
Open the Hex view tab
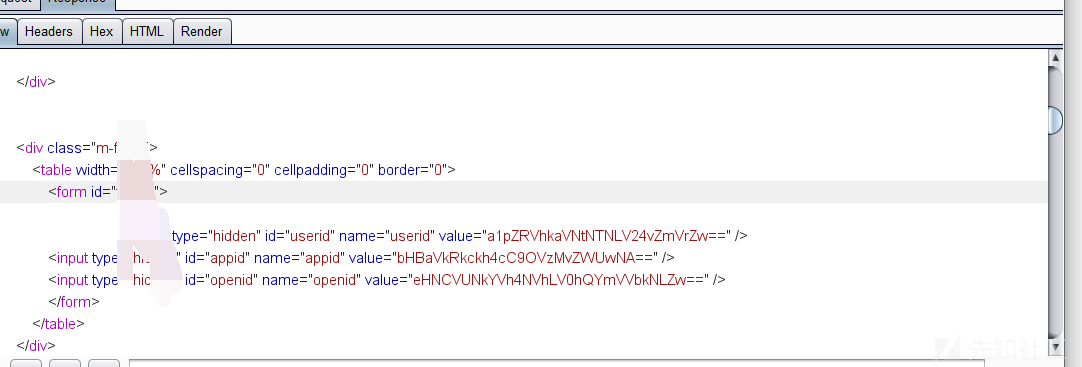tap(101, 32)
